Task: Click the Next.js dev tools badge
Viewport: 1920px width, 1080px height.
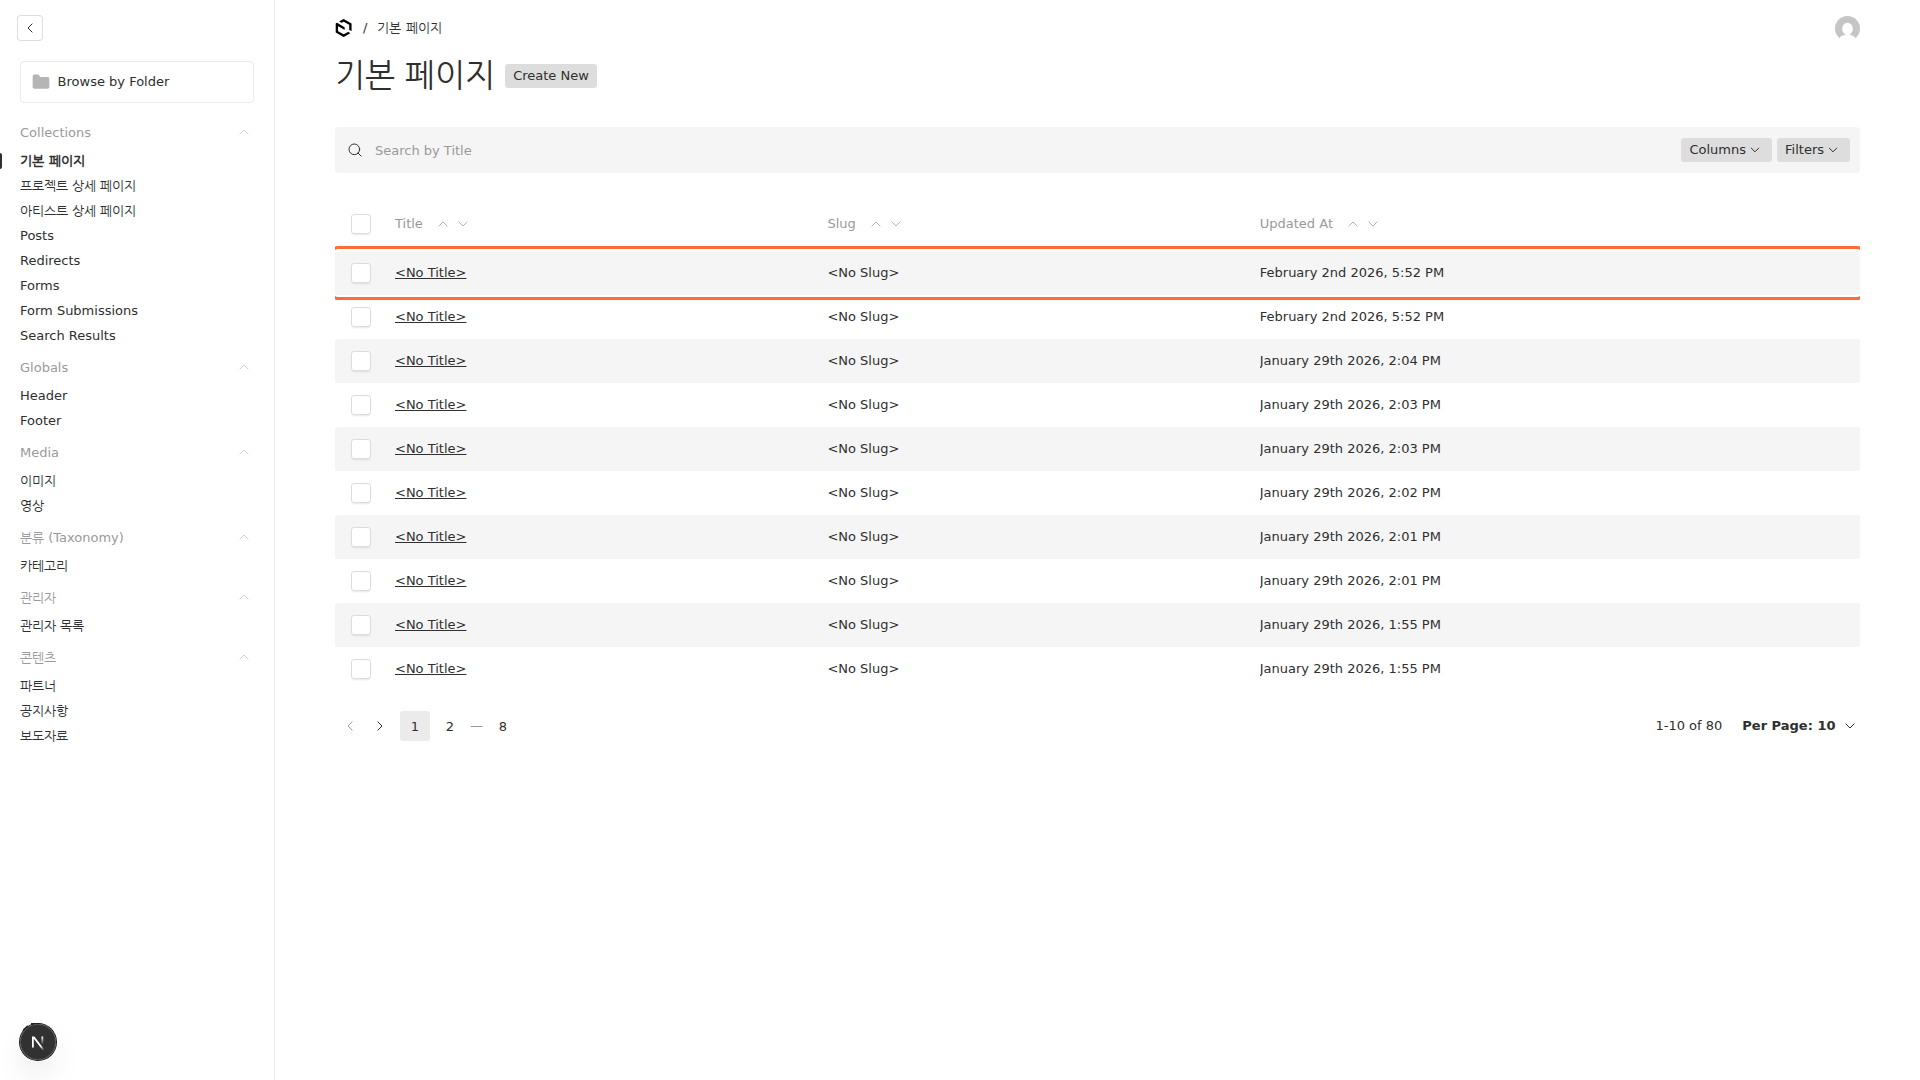Action: coord(38,1042)
